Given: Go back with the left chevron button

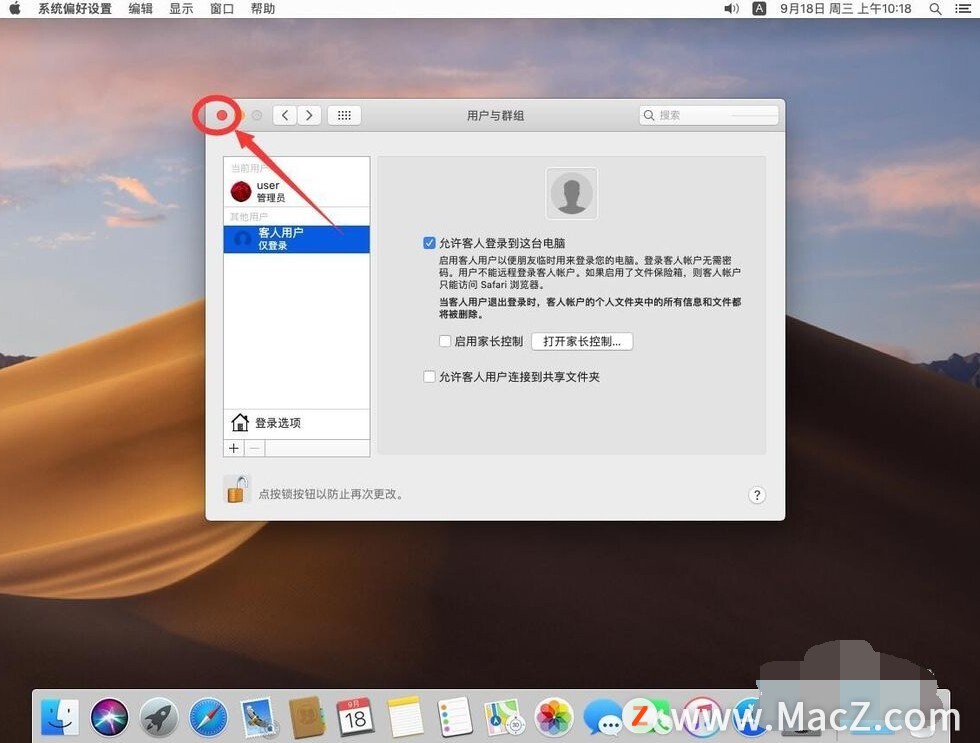Looking at the screenshot, I should pyautogui.click(x=285, y=115).
